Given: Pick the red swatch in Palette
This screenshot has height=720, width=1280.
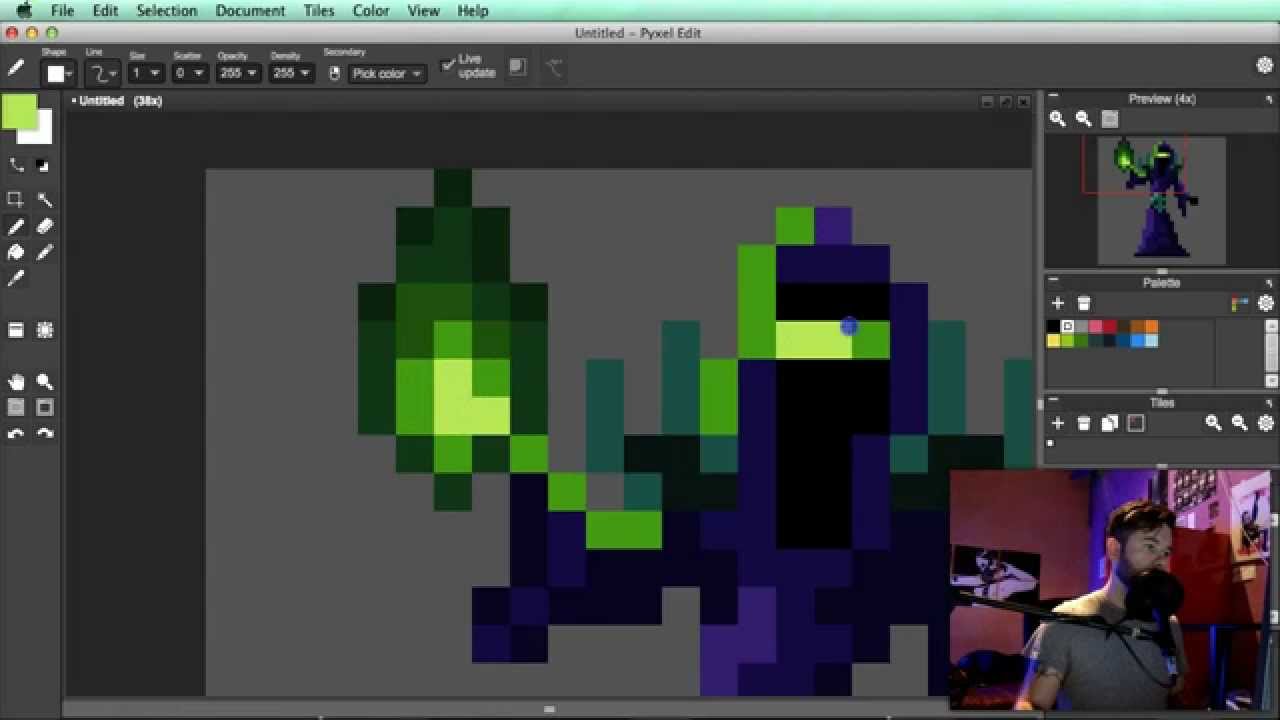Looking at the screenshot, I should [1109, 327].
